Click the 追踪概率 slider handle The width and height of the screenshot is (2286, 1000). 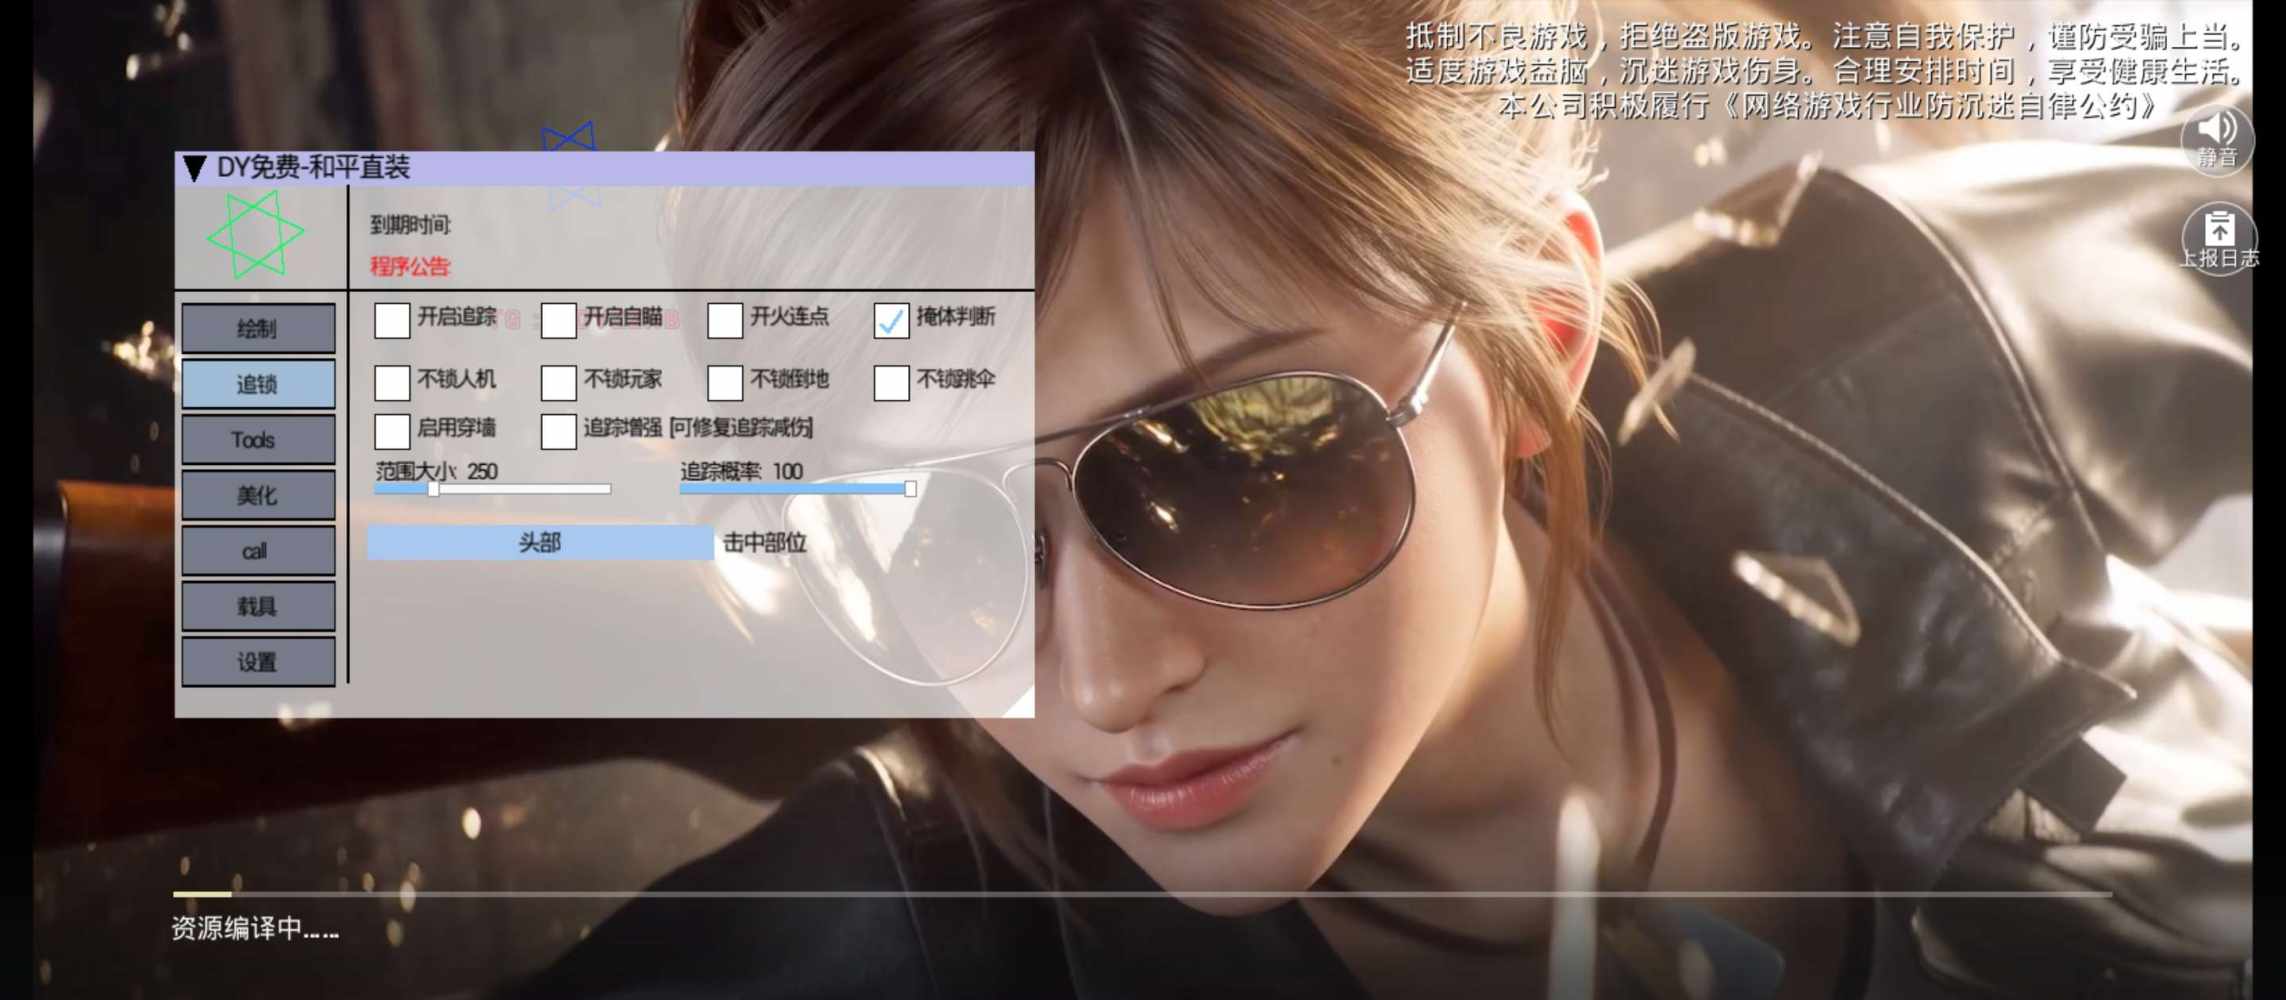(910, 489)
